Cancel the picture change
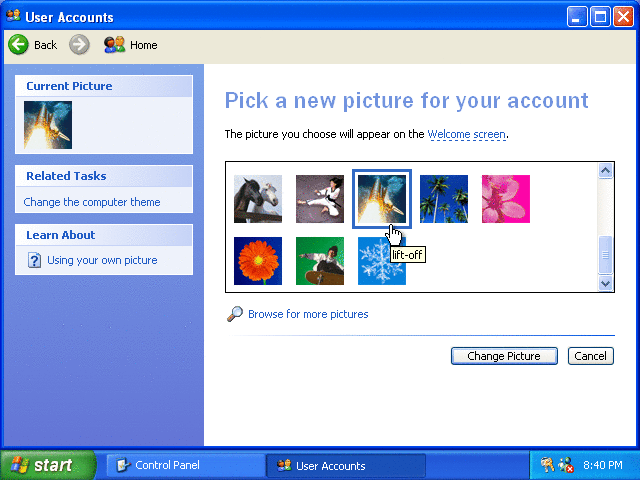The image size is (640, 480). (591, 356)
